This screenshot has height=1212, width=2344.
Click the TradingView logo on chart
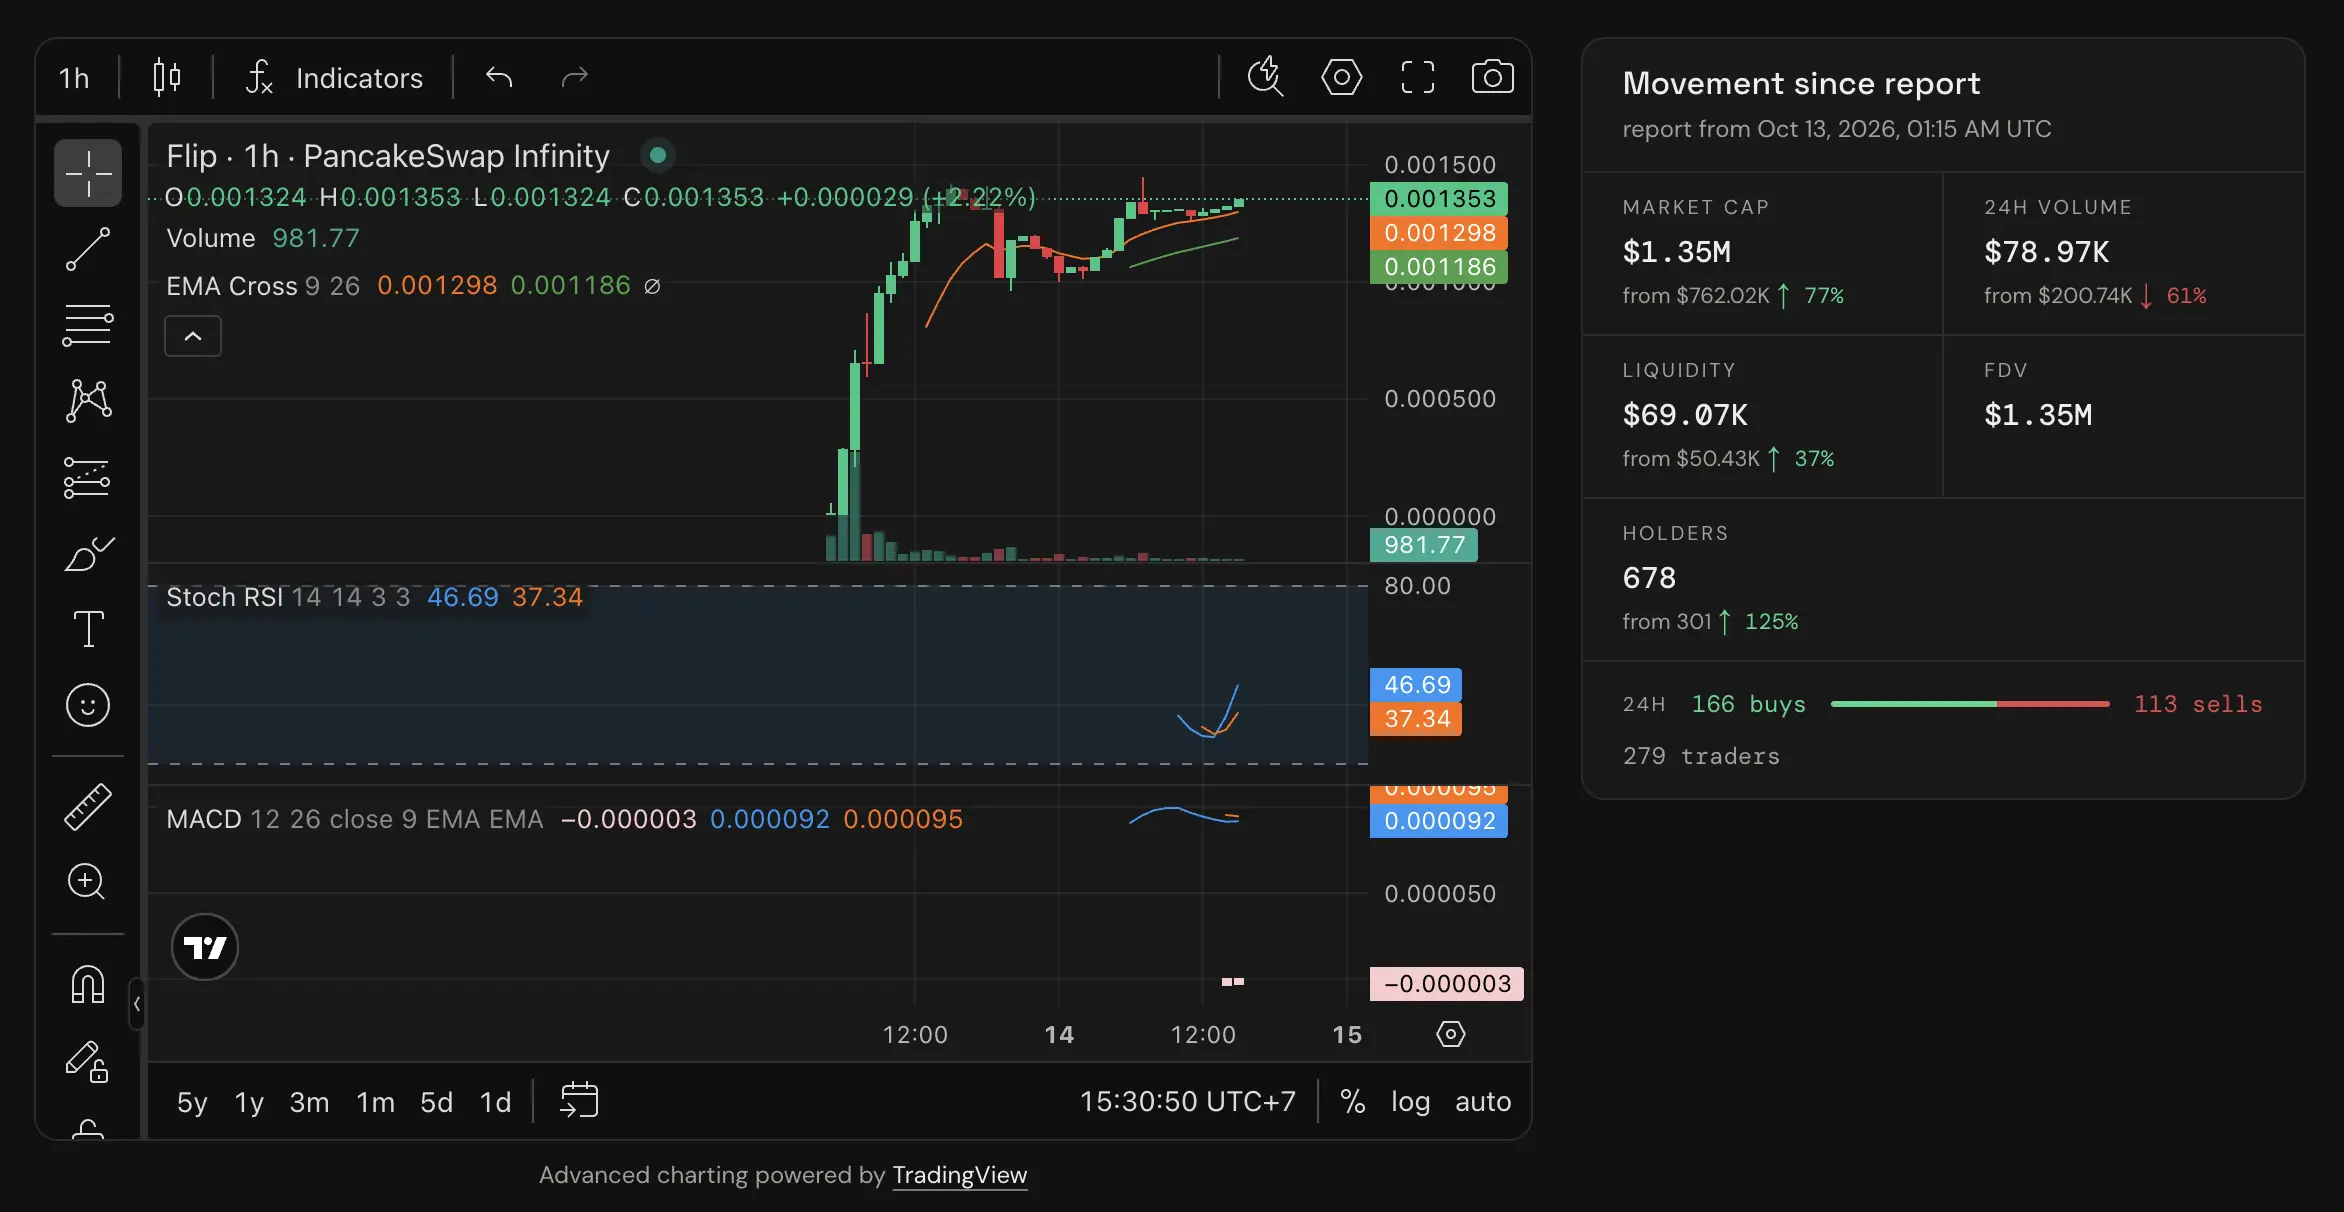tap(205, 947)
